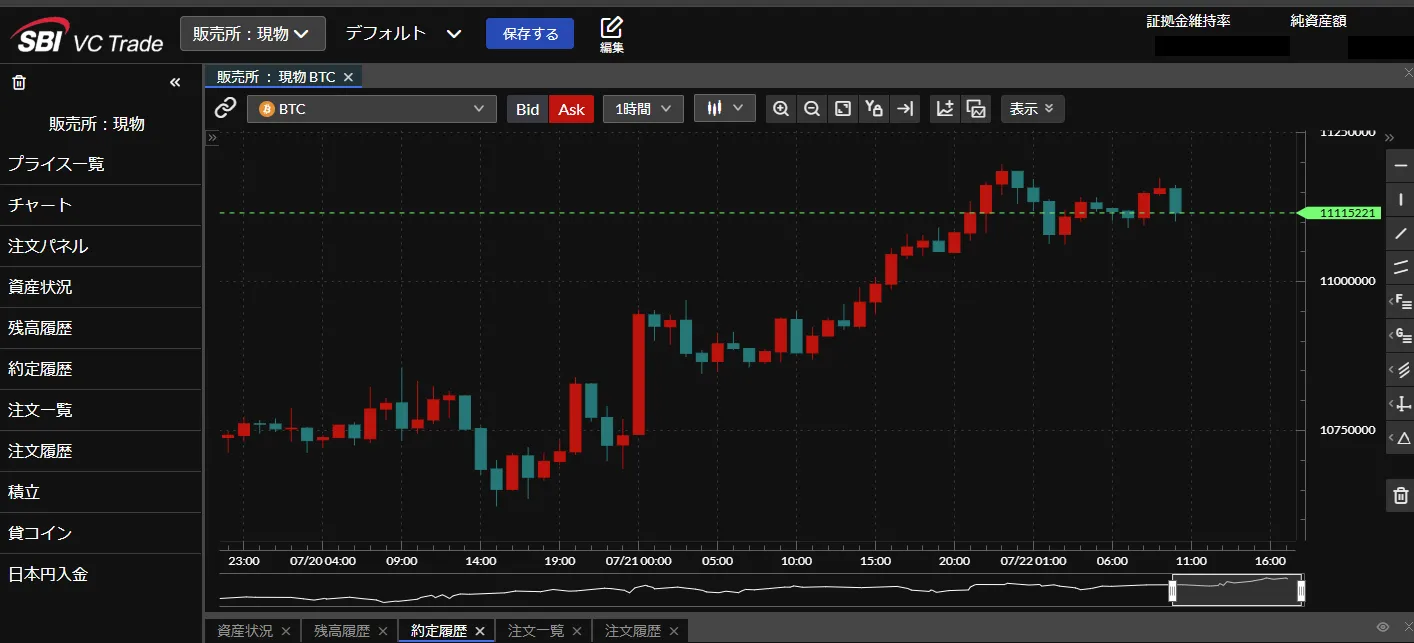Screen dimensions: 1414x643
Task: Switch chart to Ask price
Action: [x=571, y=109]
